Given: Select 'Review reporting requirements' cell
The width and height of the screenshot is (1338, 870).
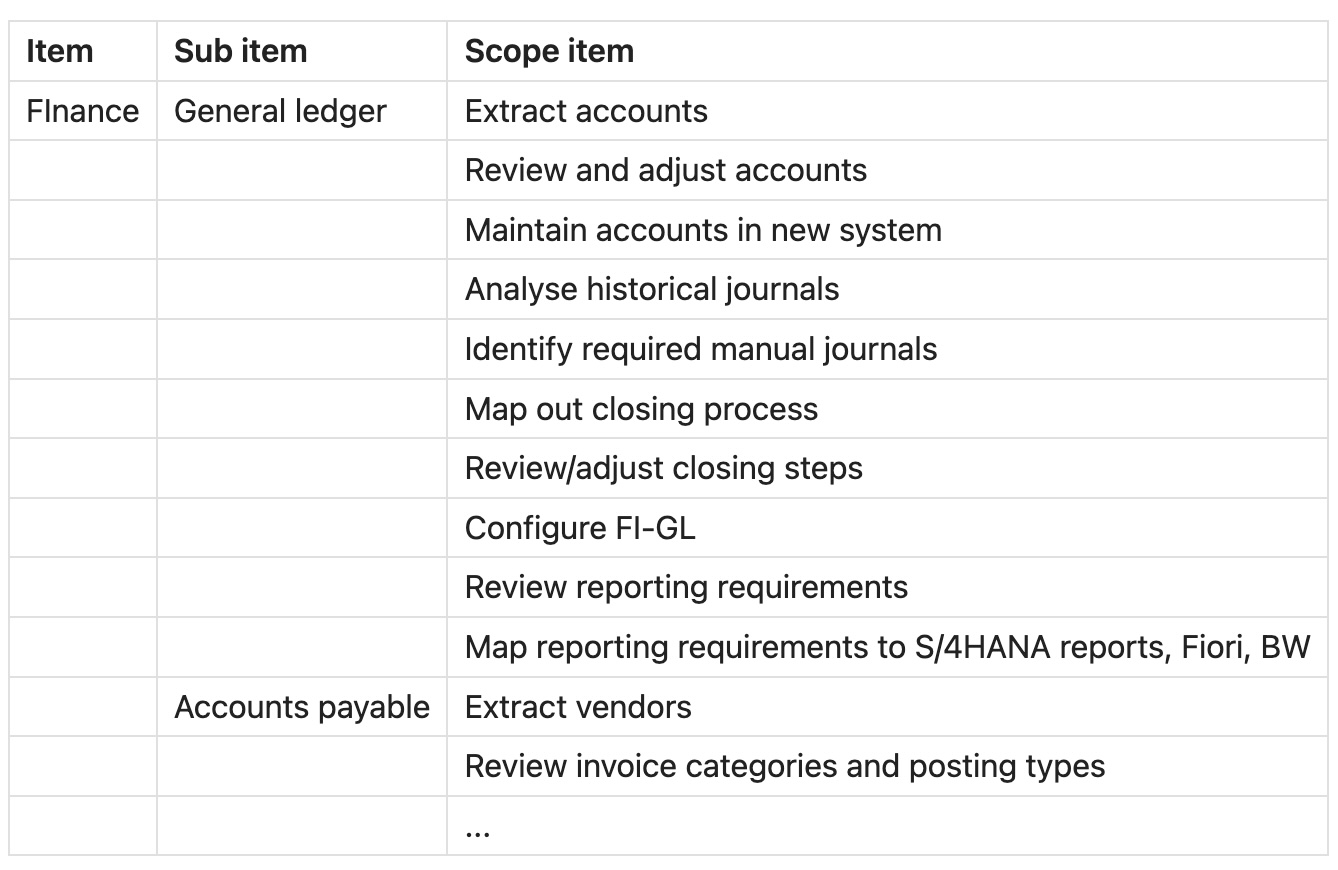Looking at the screenshot, I should [887, 587].
